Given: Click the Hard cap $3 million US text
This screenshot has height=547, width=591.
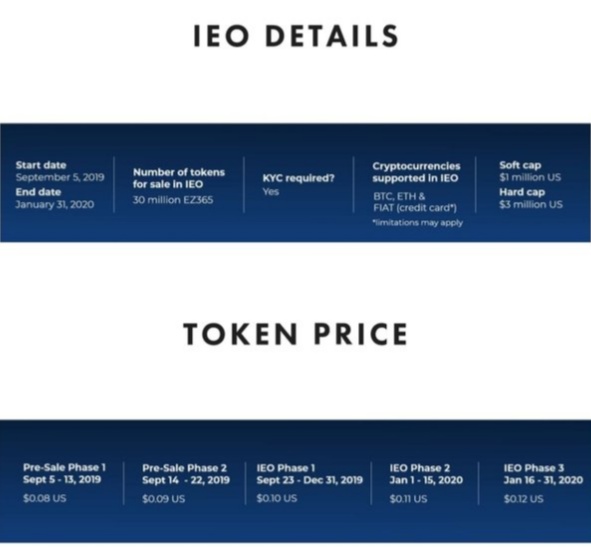Looking at the screenshot, I should tap(531, 198).
